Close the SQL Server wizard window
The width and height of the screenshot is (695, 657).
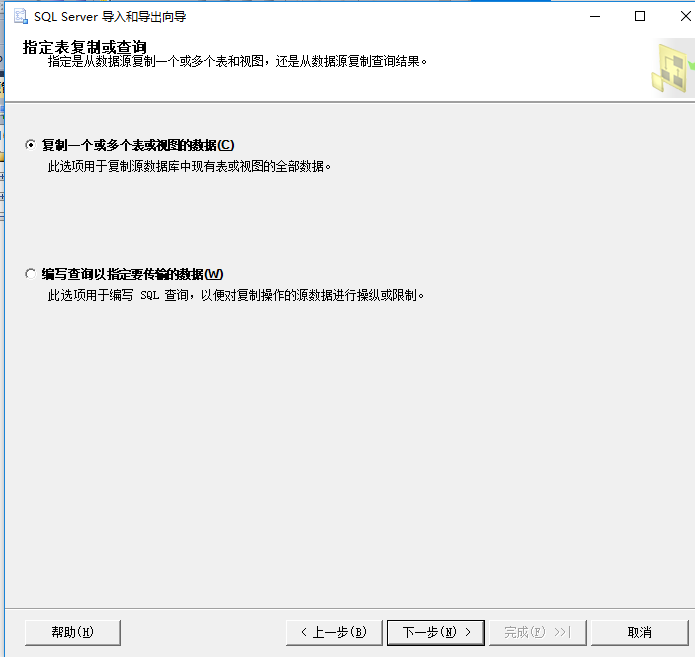pyautogui.click(x=685, y=16)
